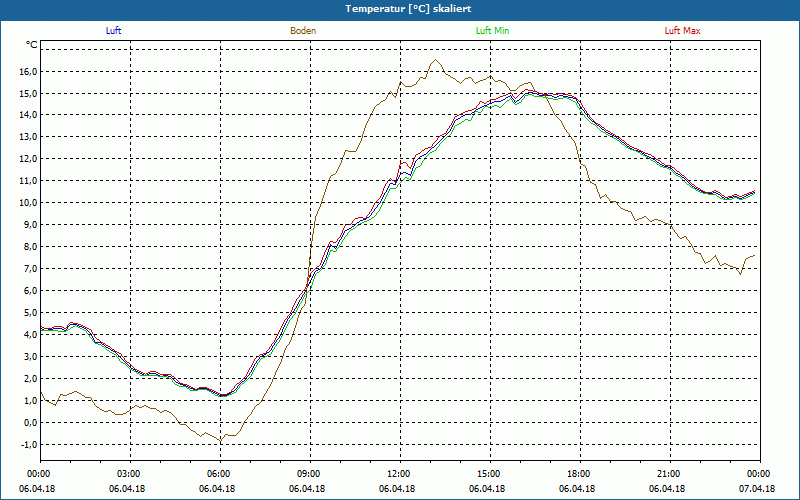Click the '1,0' y-axis value
800x500 pixels.
tap(31, 401)
